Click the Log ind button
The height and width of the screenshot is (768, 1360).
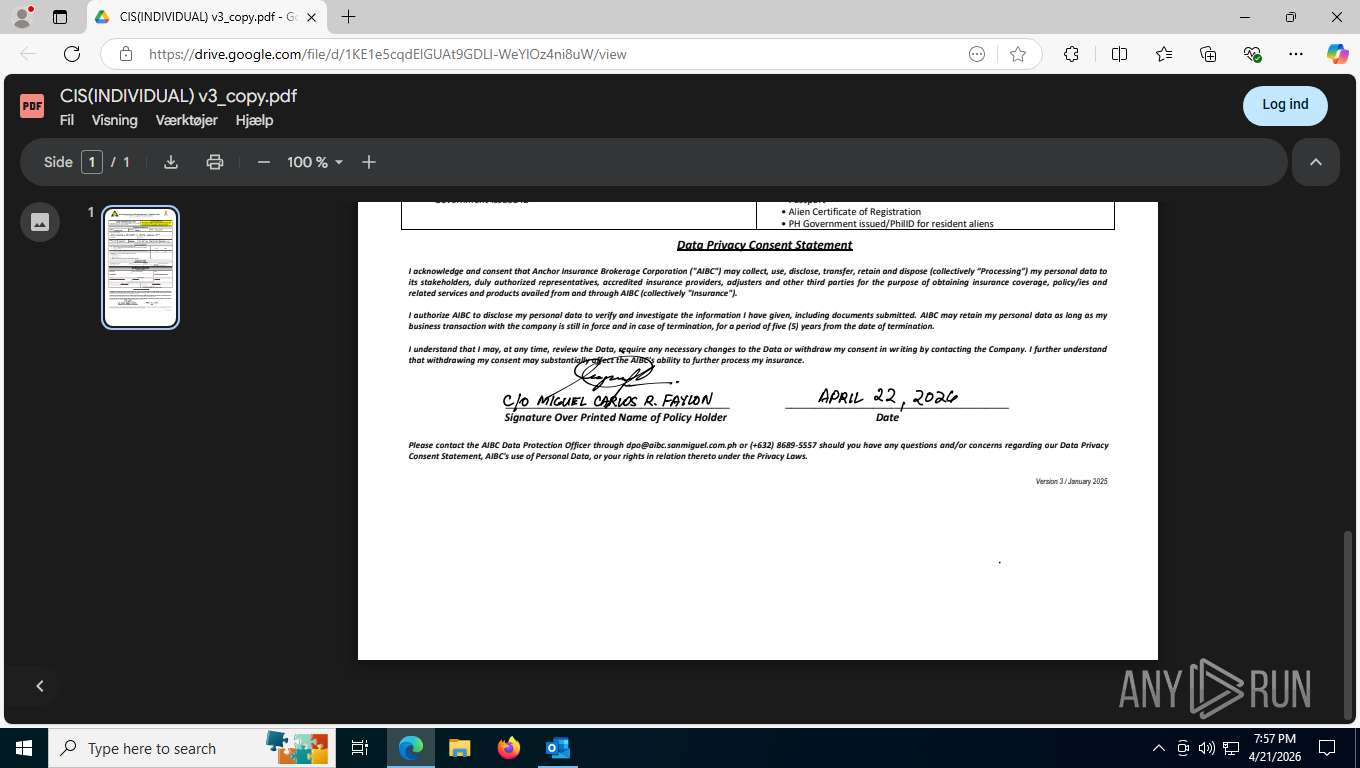click(x=1285, y=105)
